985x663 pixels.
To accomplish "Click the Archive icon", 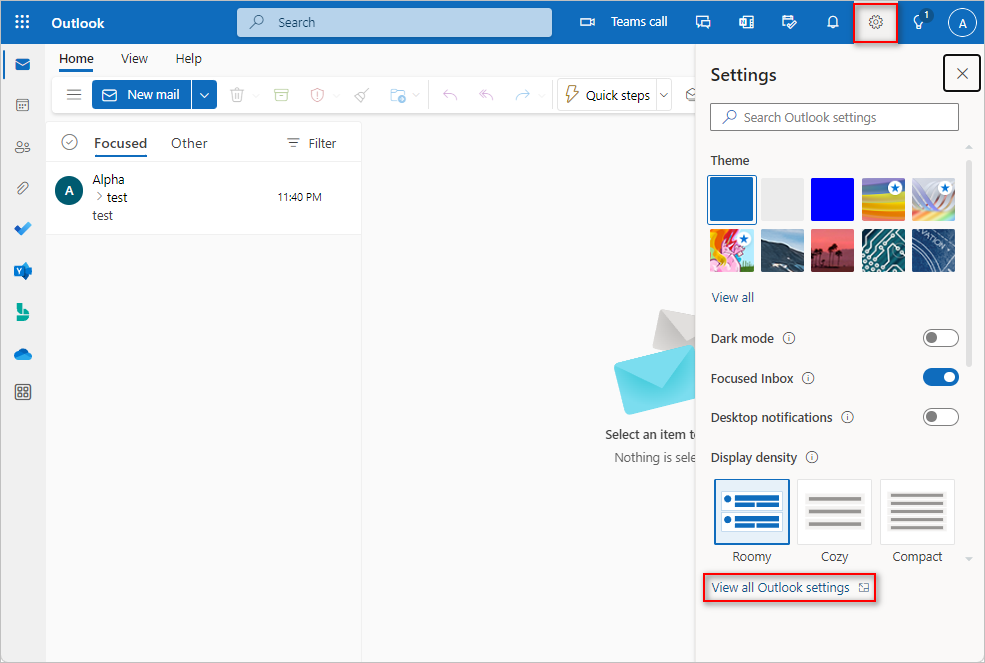I will tap(281, 95).
